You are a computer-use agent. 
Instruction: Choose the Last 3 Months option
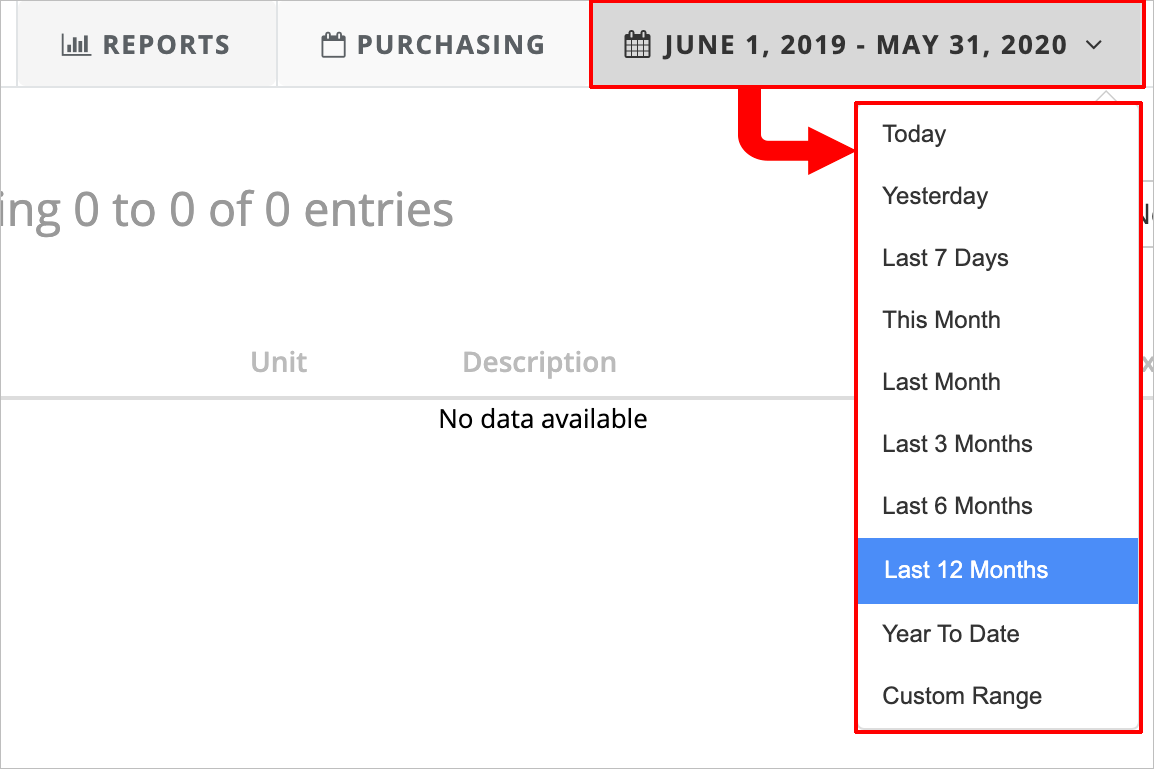tap(956, 443)
